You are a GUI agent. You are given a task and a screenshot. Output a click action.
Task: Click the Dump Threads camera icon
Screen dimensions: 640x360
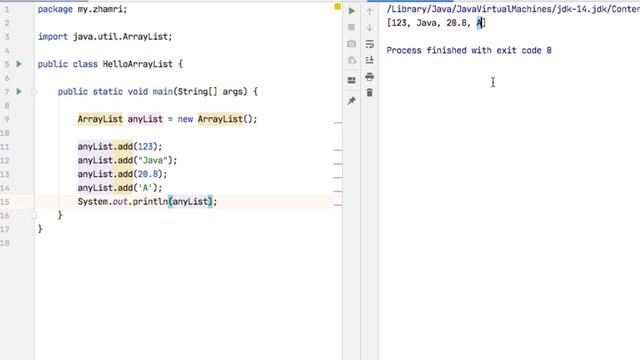(351, 44)
